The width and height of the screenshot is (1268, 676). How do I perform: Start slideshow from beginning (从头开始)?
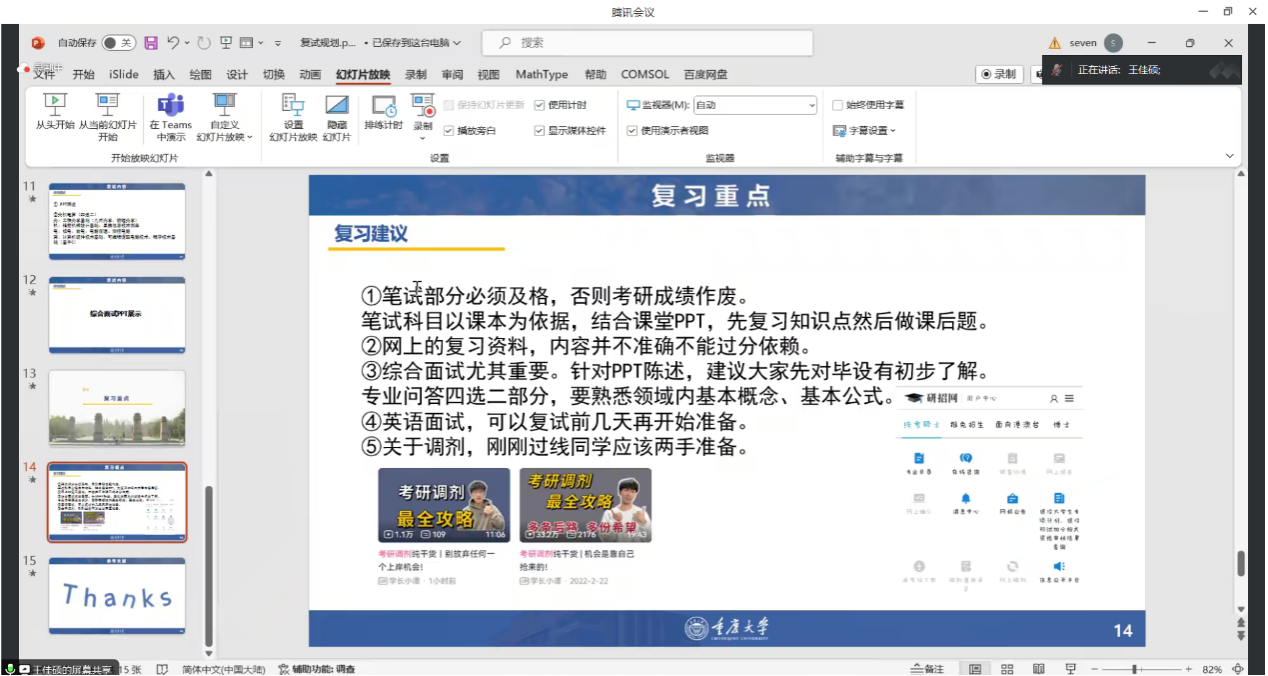point(55,110)
